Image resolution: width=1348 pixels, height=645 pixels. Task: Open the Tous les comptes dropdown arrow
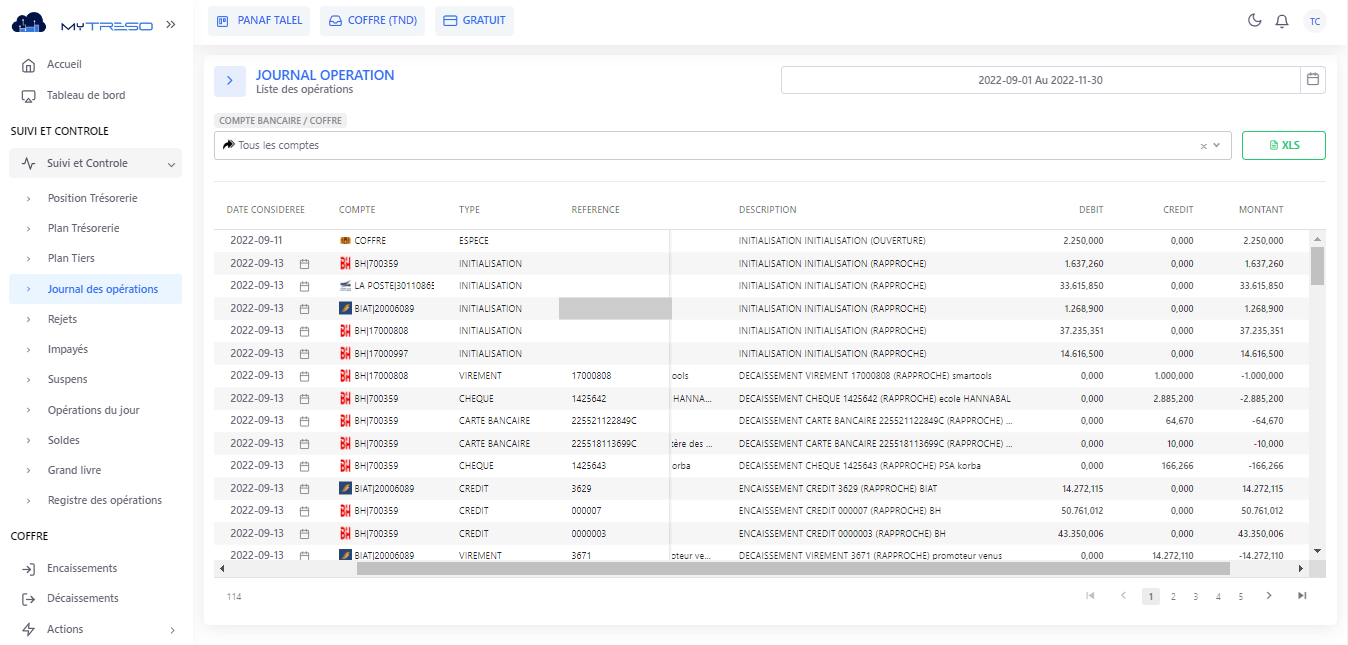tap(1217, 146)
